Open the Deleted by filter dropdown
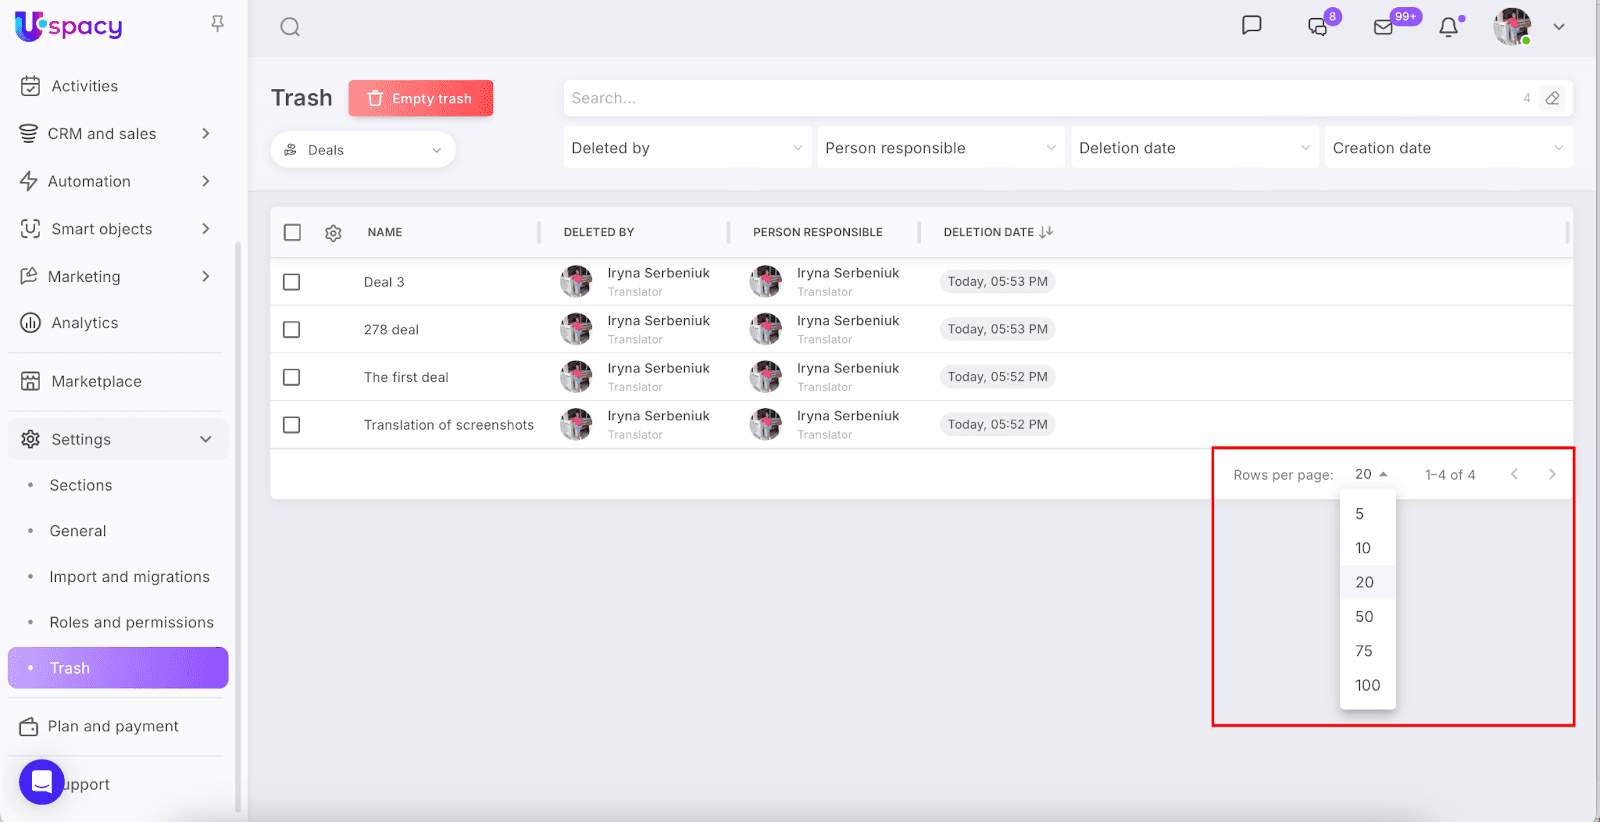This screenshot has width=1600, height=822. point(687,148)
